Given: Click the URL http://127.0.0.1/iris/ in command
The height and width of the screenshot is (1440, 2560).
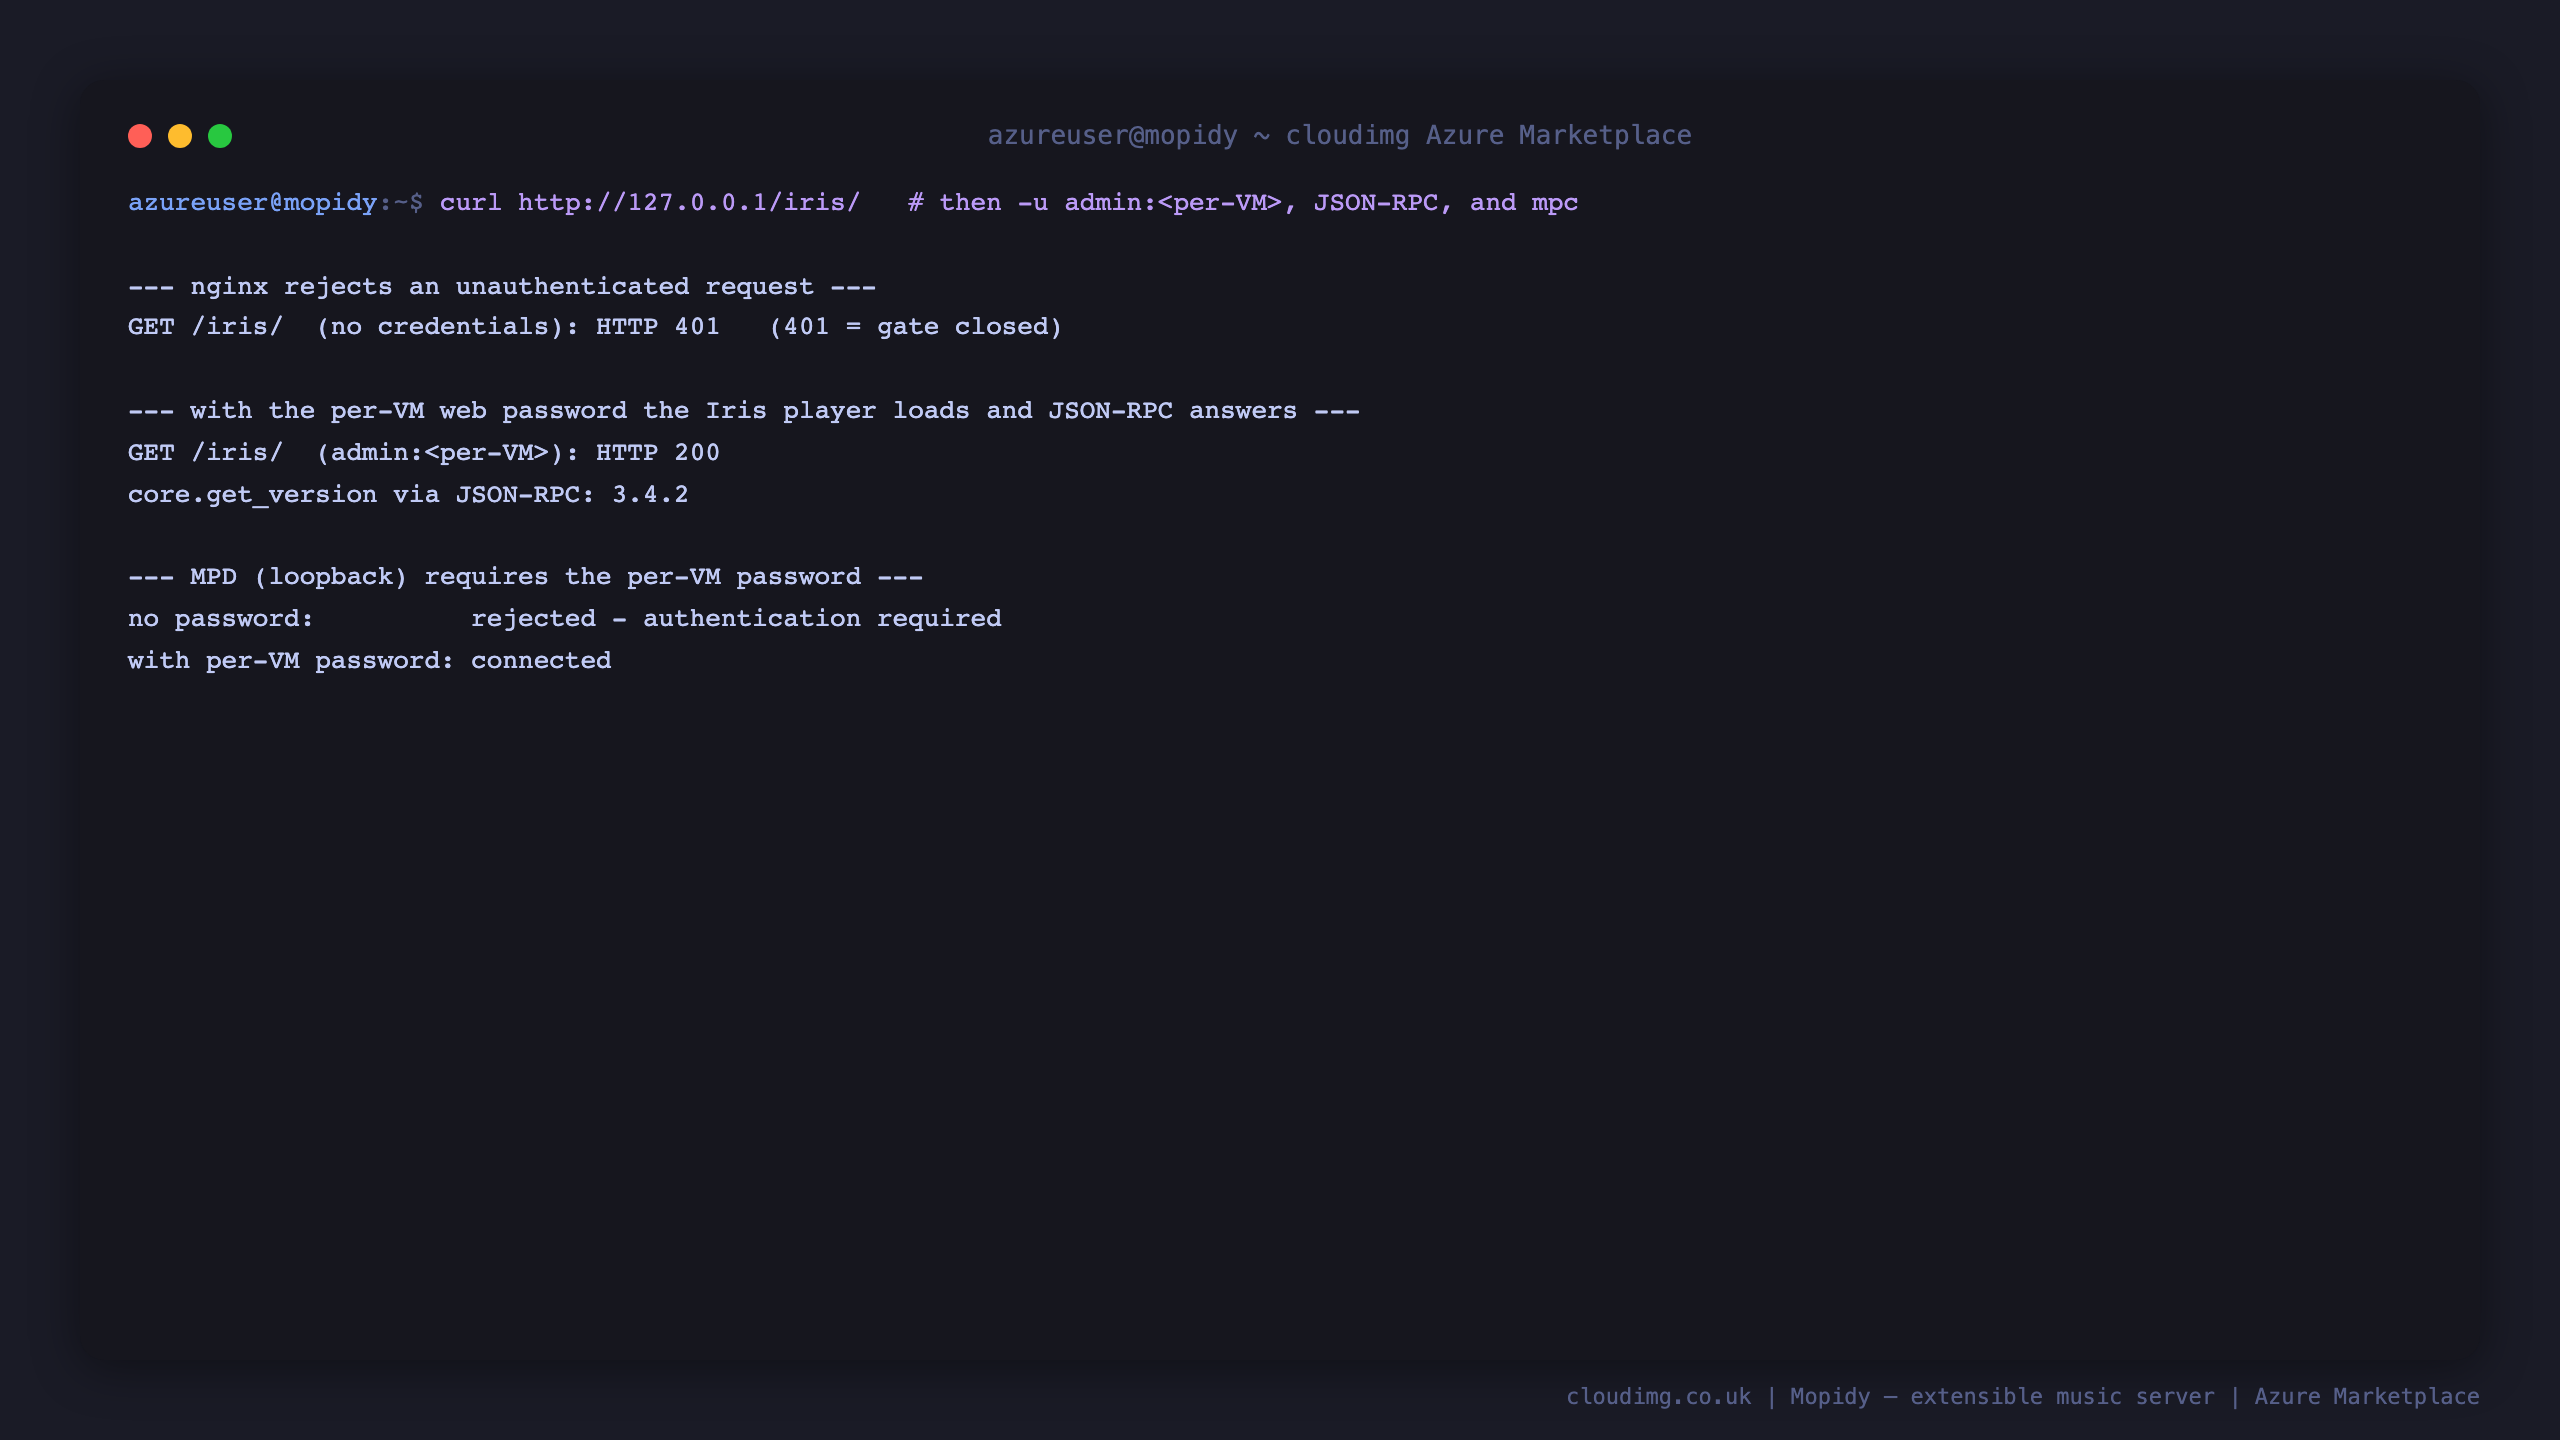Looking at the screenshot, I should 689,203.
